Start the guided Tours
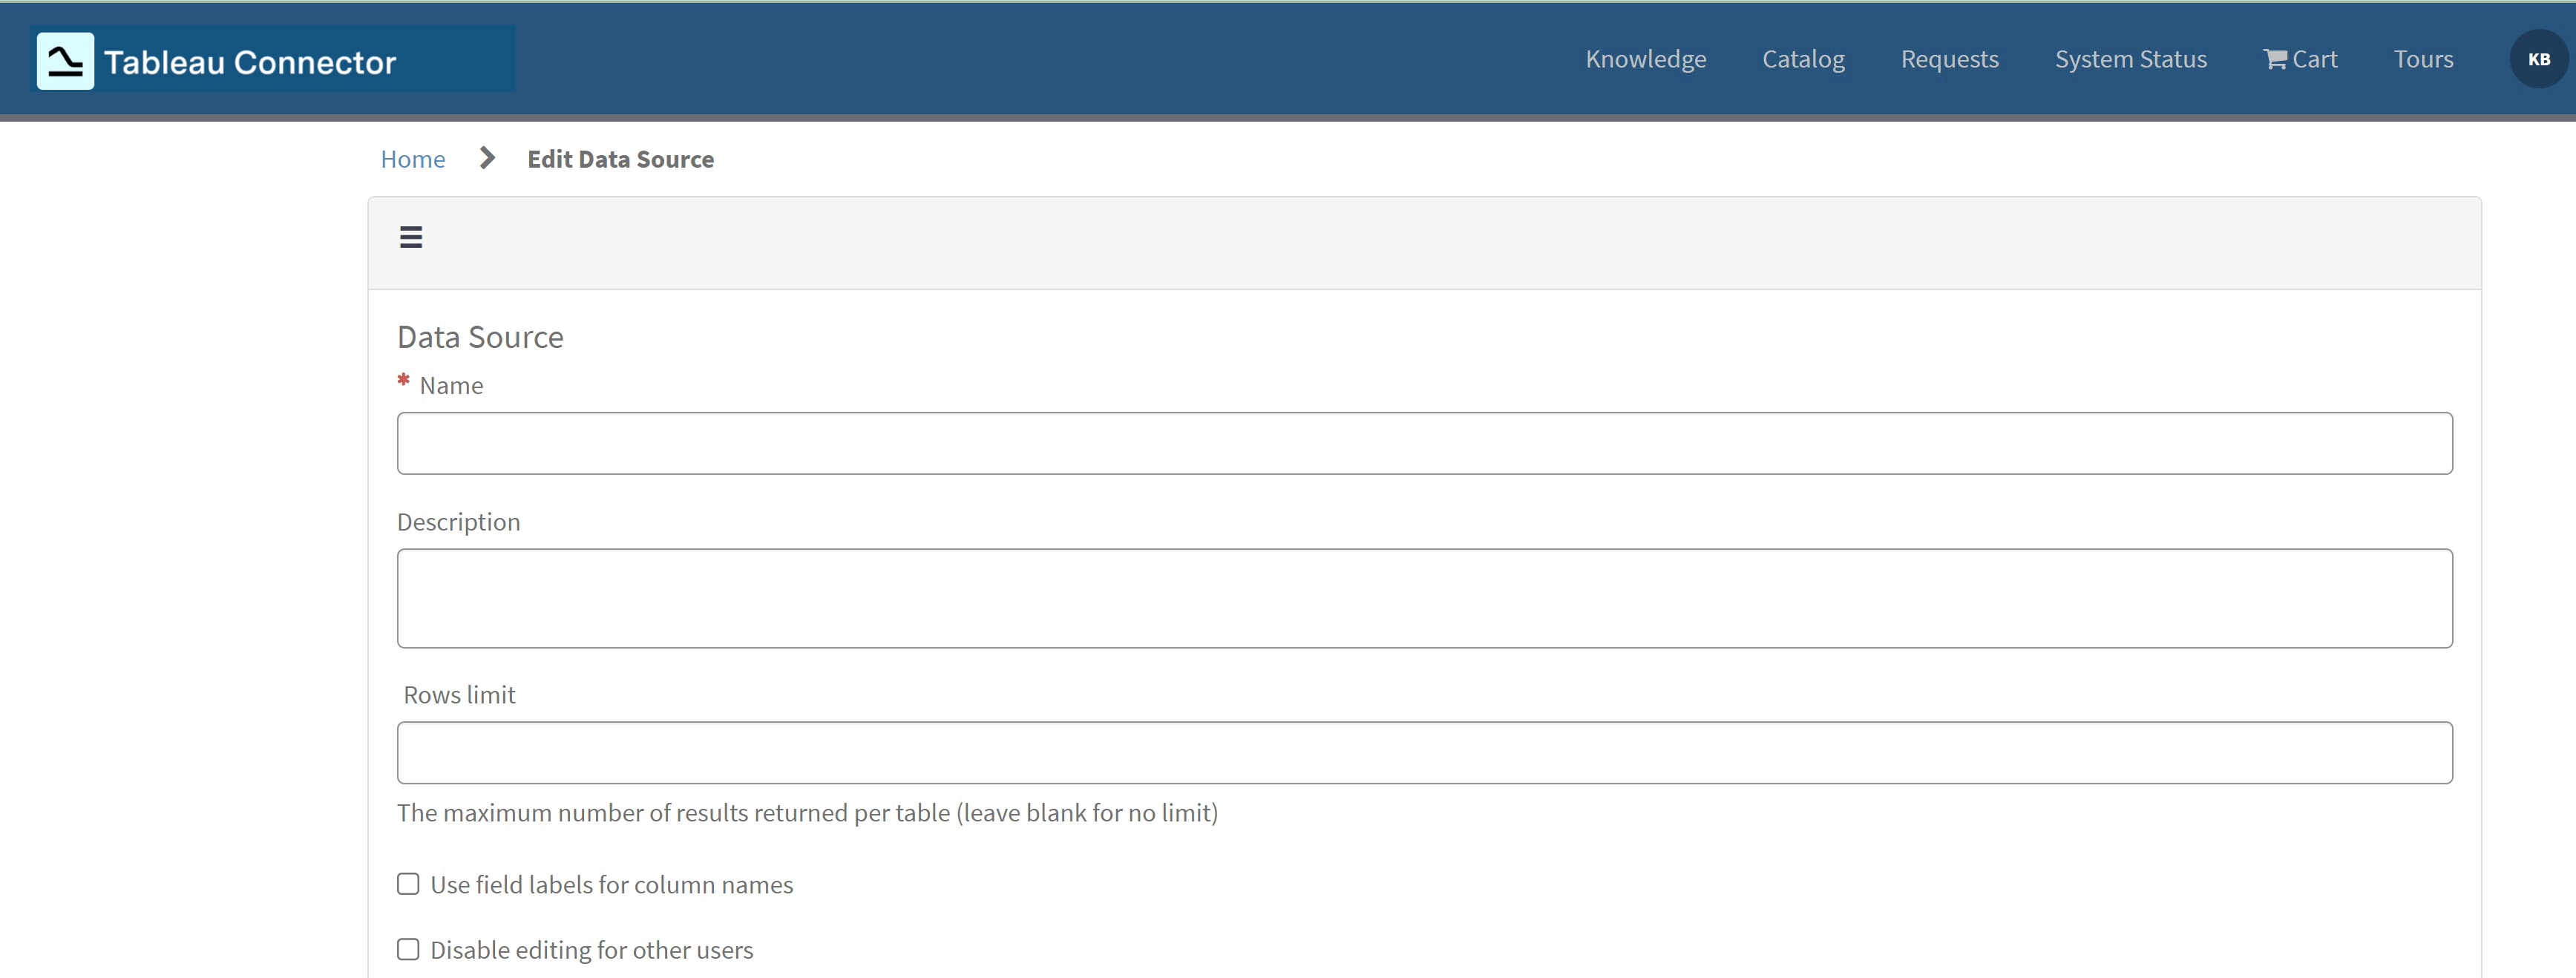 click(2423, 59)
